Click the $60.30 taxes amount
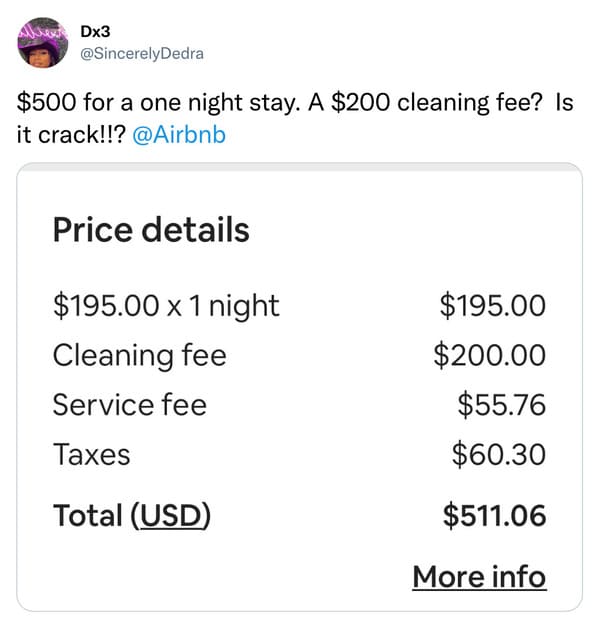The image size is (599, 628). 499,455
